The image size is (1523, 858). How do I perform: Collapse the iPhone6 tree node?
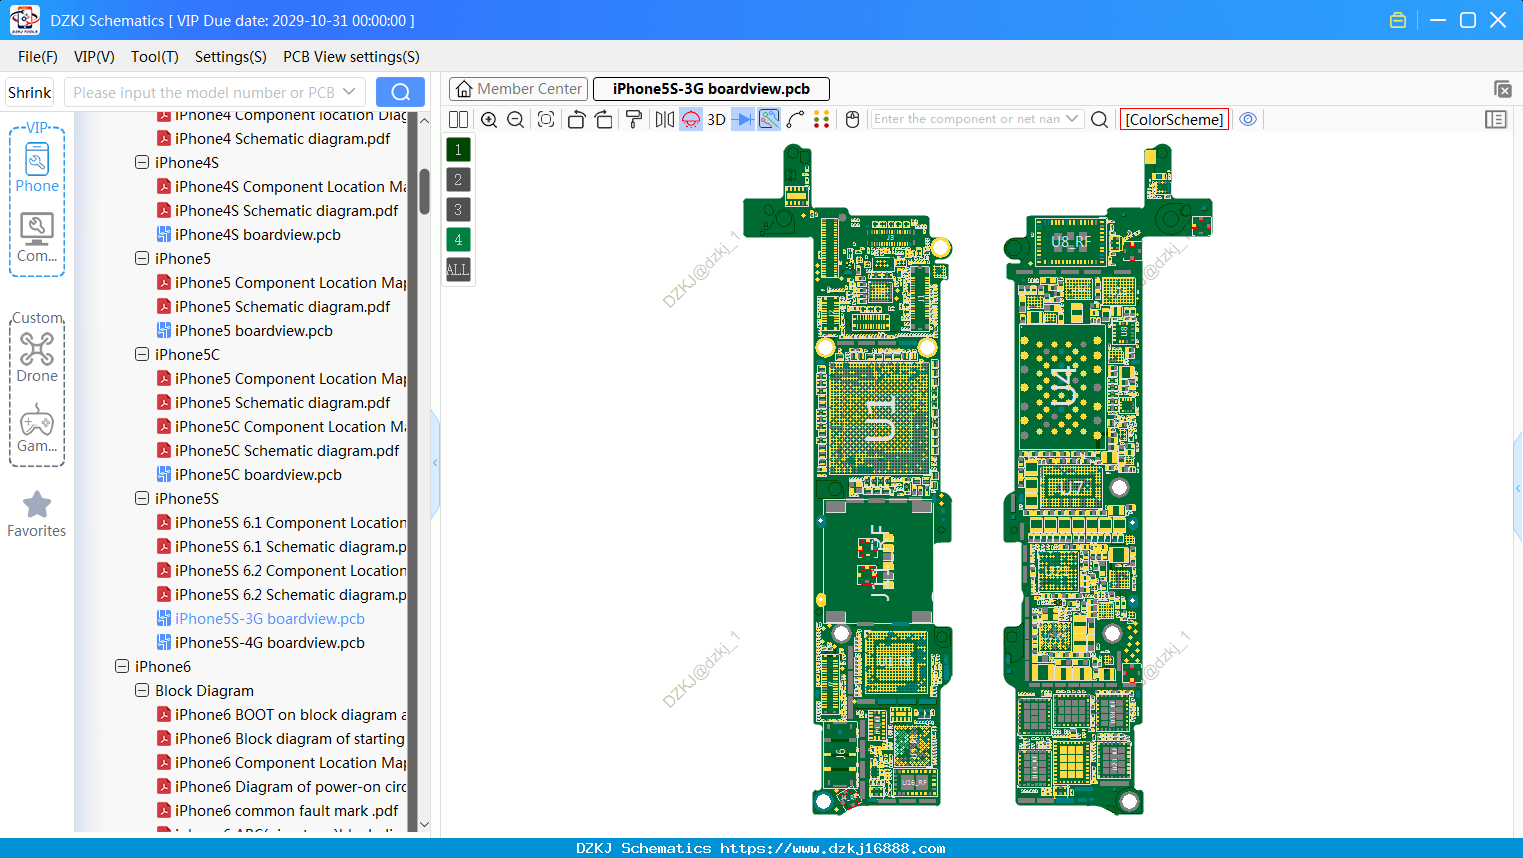[122, 666]
